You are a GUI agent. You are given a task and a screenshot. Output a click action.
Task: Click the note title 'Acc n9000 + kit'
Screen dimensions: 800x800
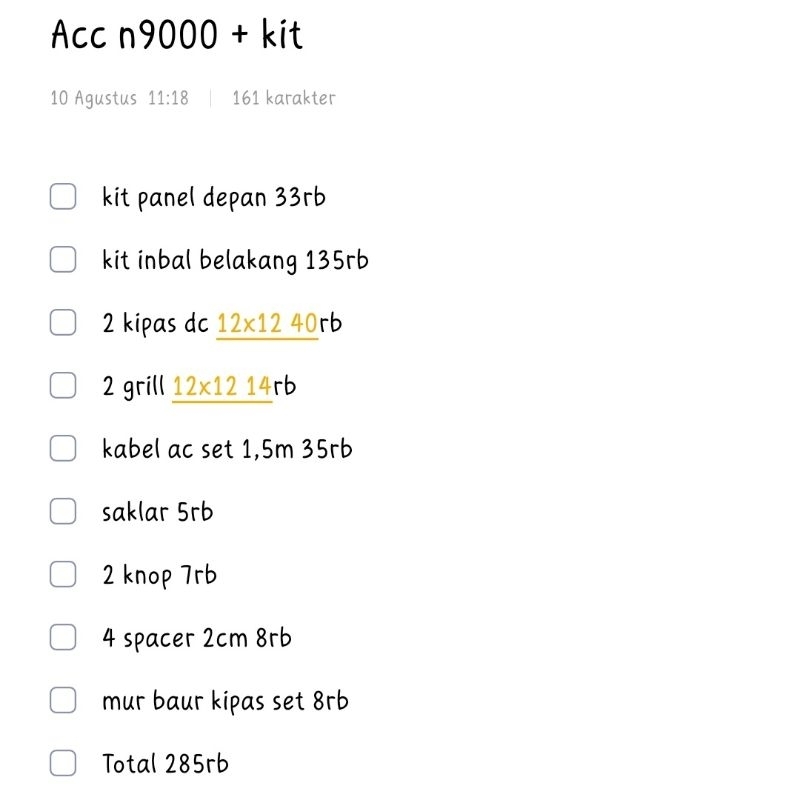(176, 36)
